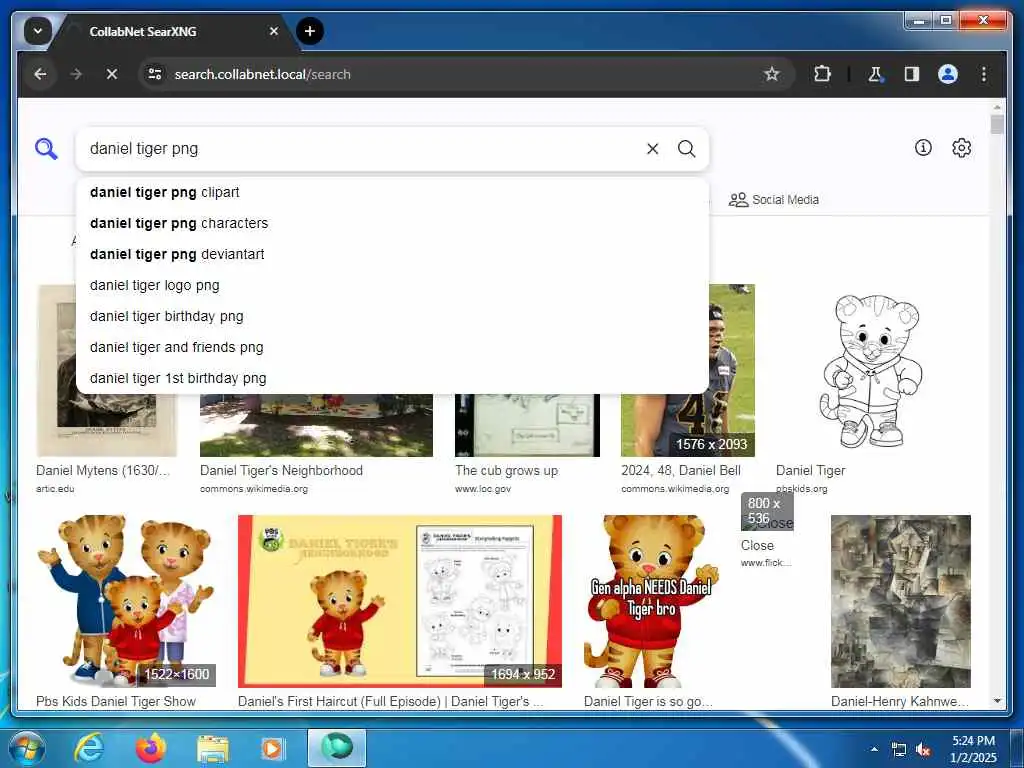1024x768 pixels.
Task: Select suggestion daniel tiger png characters
Action: (x=392, y=223)
